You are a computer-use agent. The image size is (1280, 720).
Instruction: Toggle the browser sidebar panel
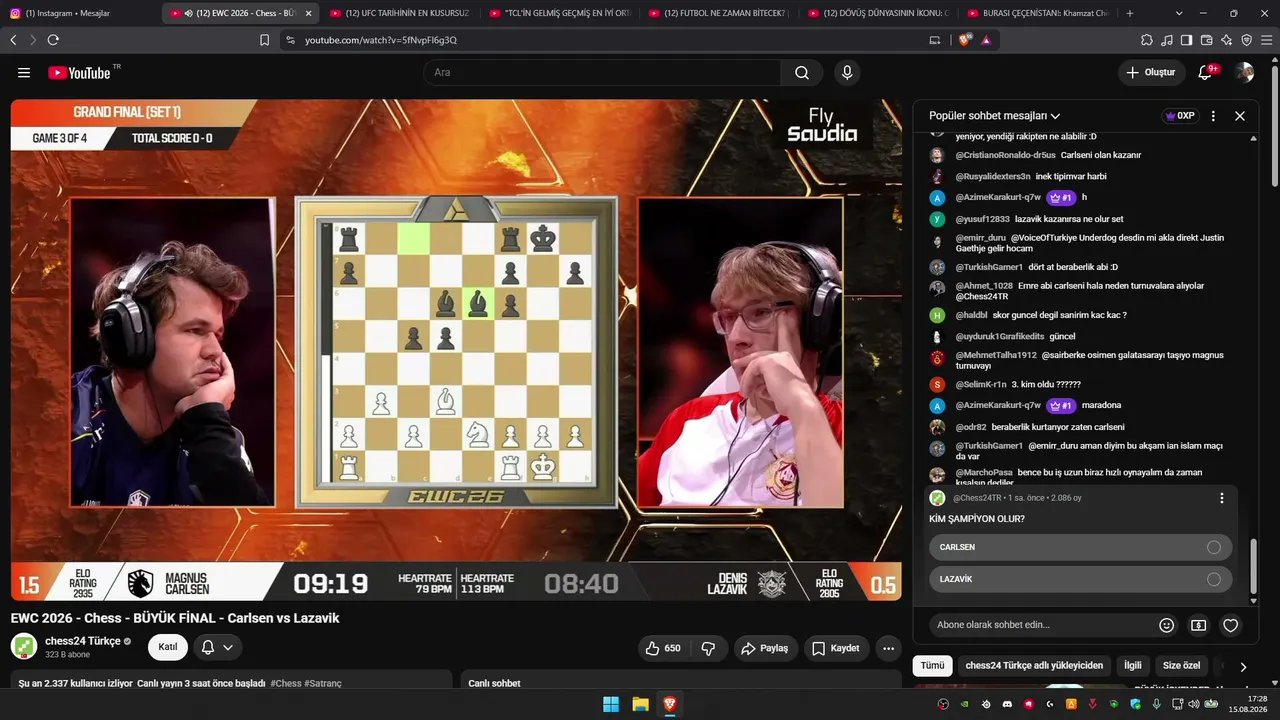[x=1186, y=40]
